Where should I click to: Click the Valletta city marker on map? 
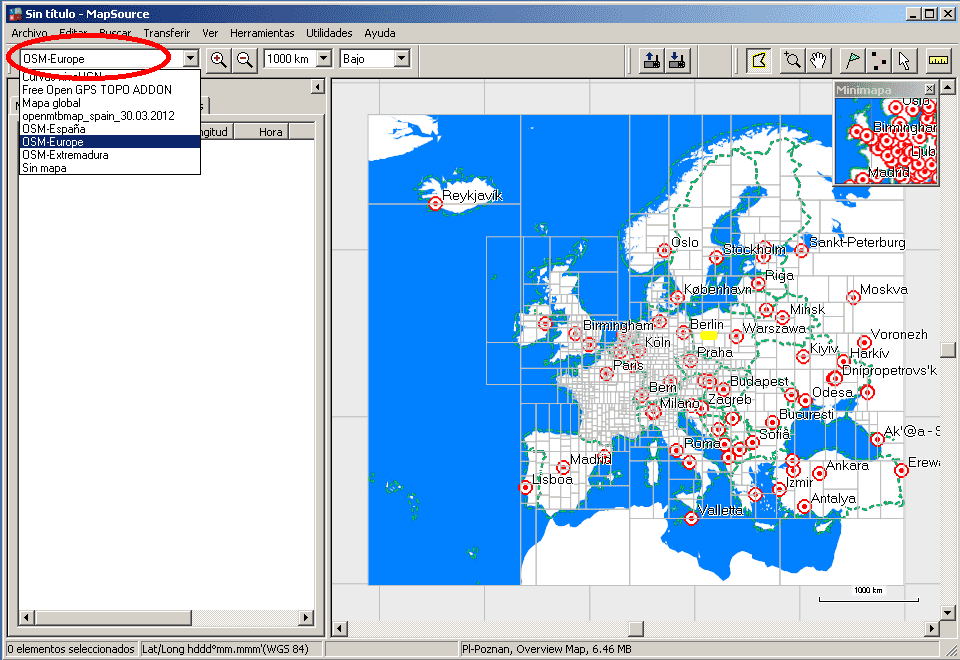(x=691, y=519)
